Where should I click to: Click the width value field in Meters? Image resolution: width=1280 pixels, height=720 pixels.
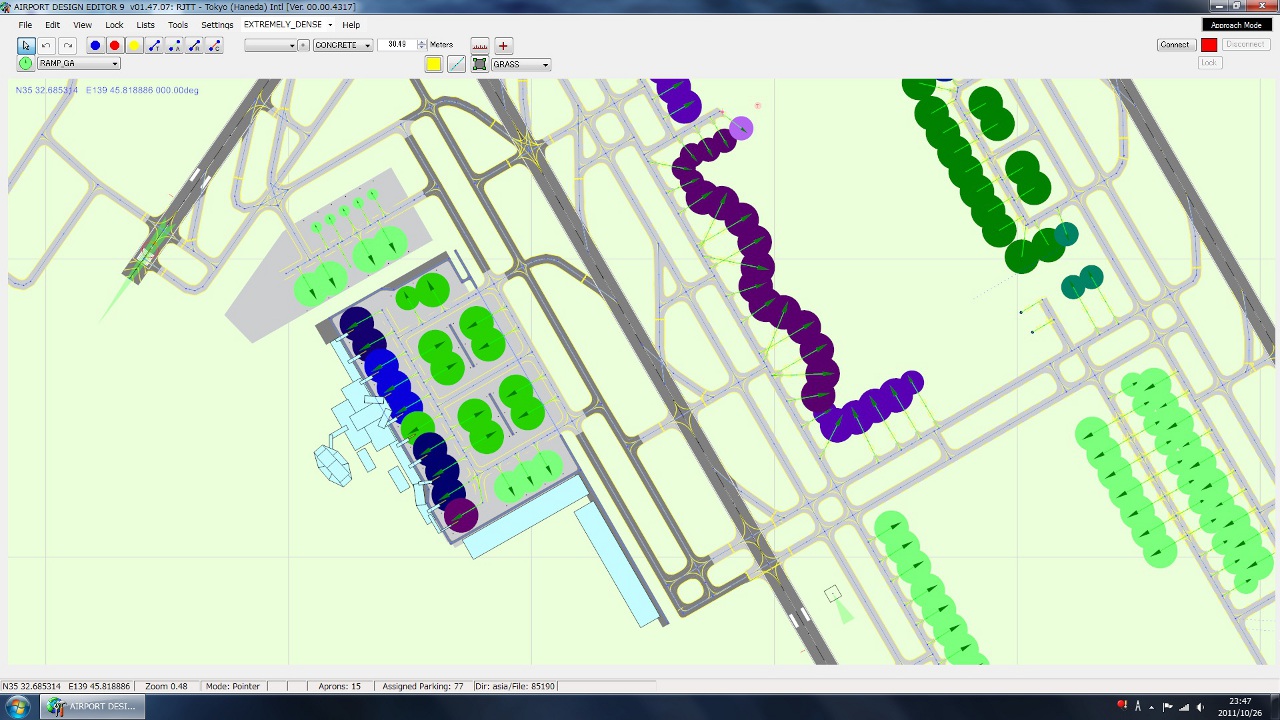397,45
